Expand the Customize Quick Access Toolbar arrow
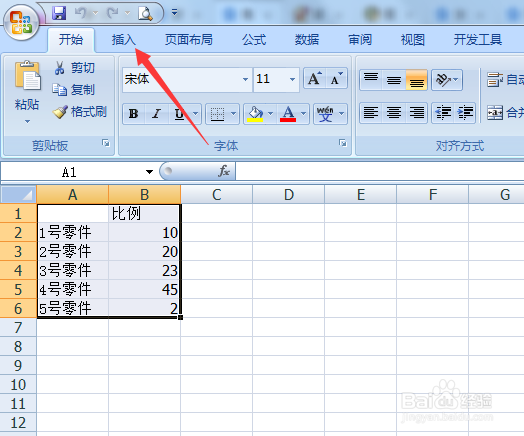Screen dimensions: 524x436 [x=174, y=13]
